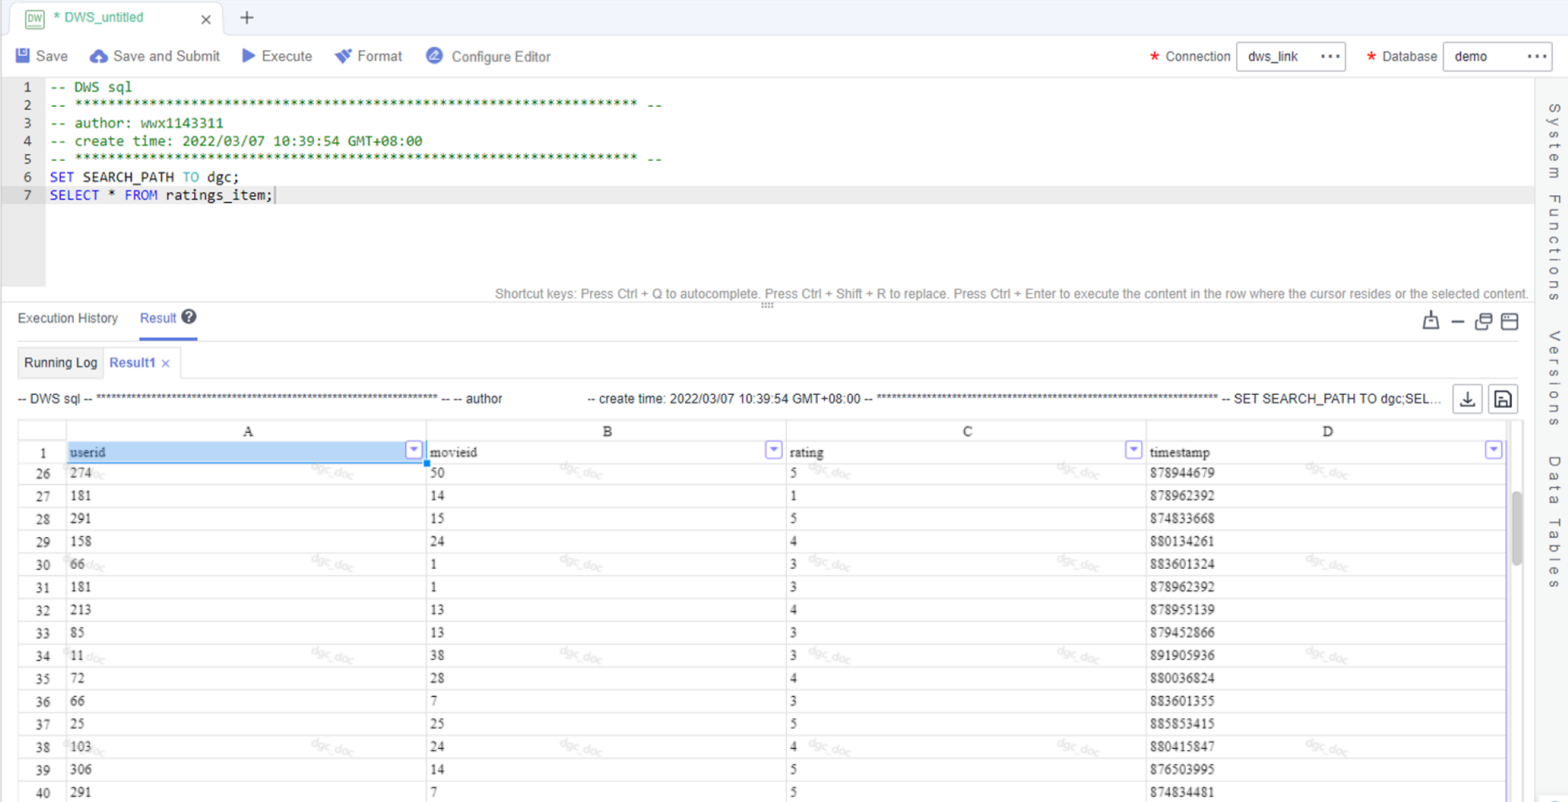Open the Connection dws_link dropdown

[x=1291, y=57]
